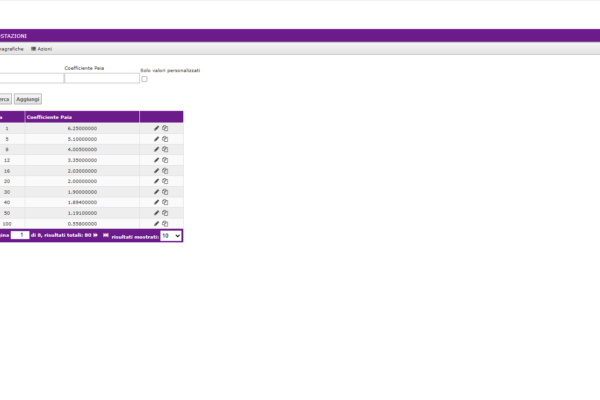Open the risultati mostrati dropdown
The width and height of the screenshot is (600, 400).
171,236
